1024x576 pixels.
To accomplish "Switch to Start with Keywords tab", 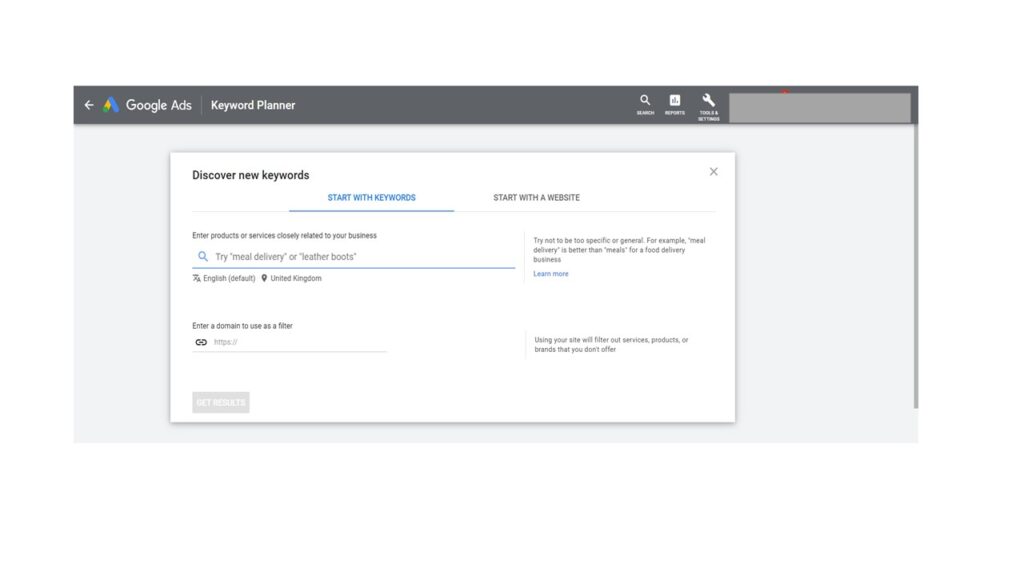I will tap(372, 198).
